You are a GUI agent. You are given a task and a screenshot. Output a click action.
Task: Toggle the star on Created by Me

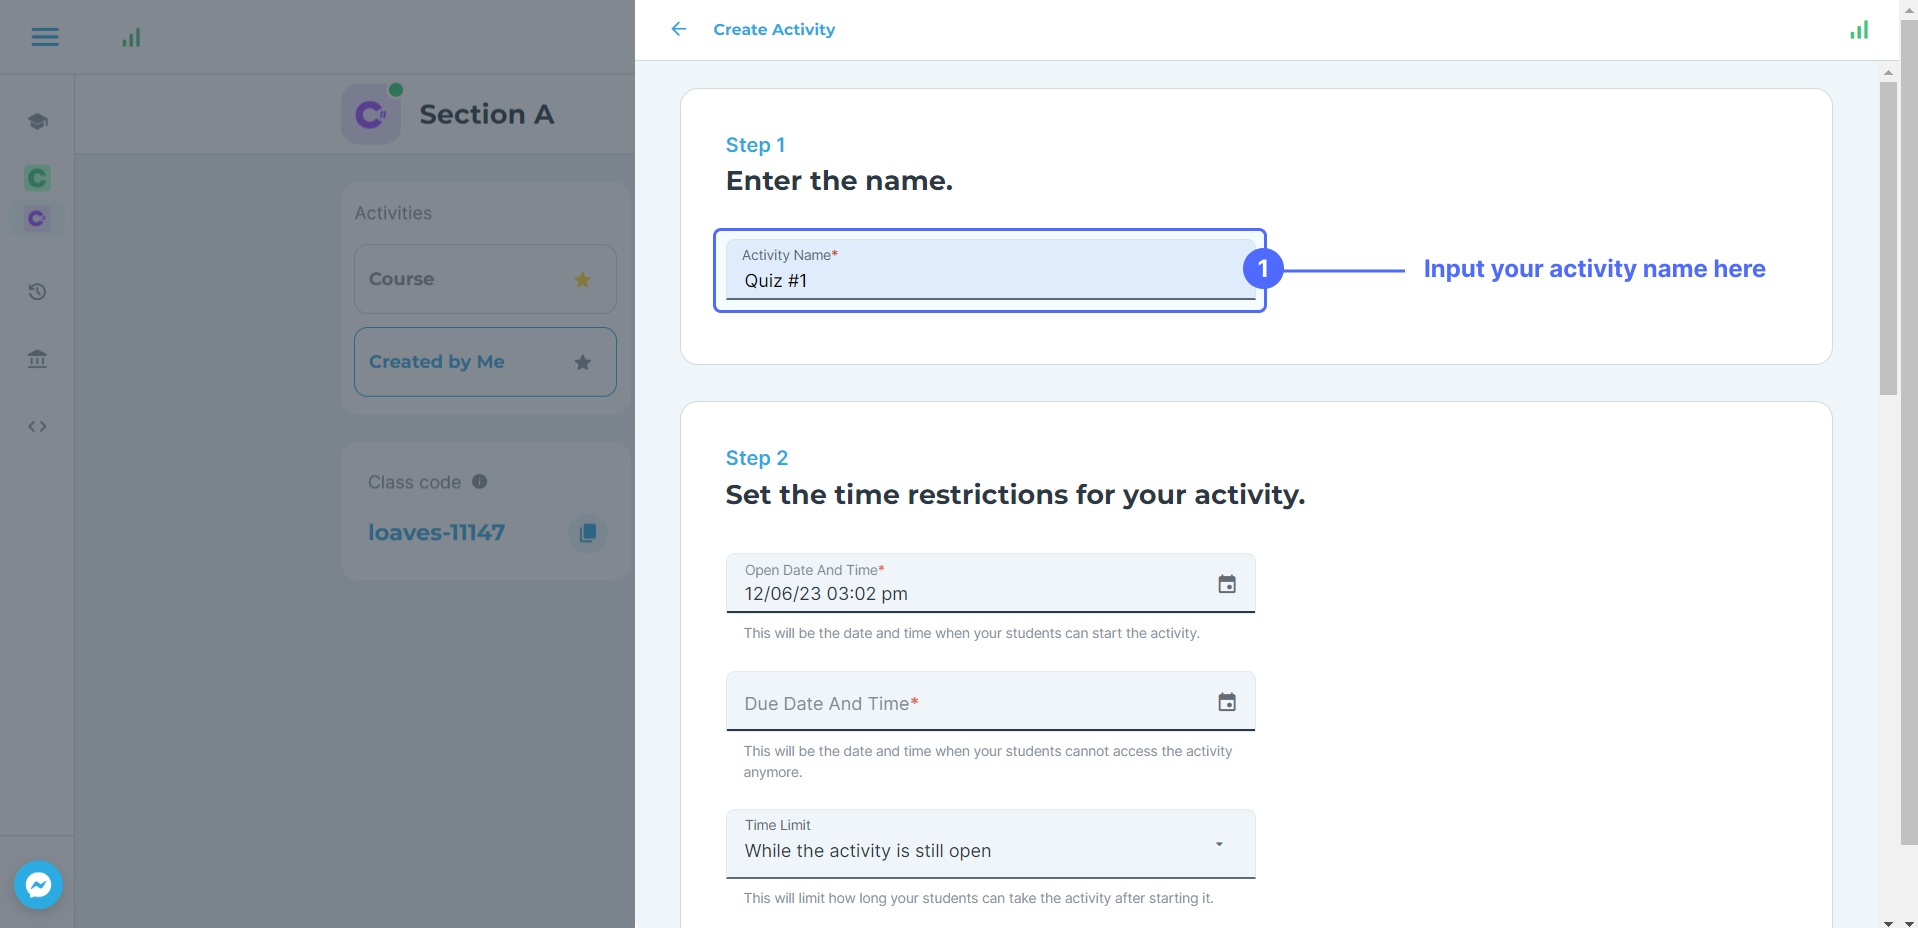582,362
